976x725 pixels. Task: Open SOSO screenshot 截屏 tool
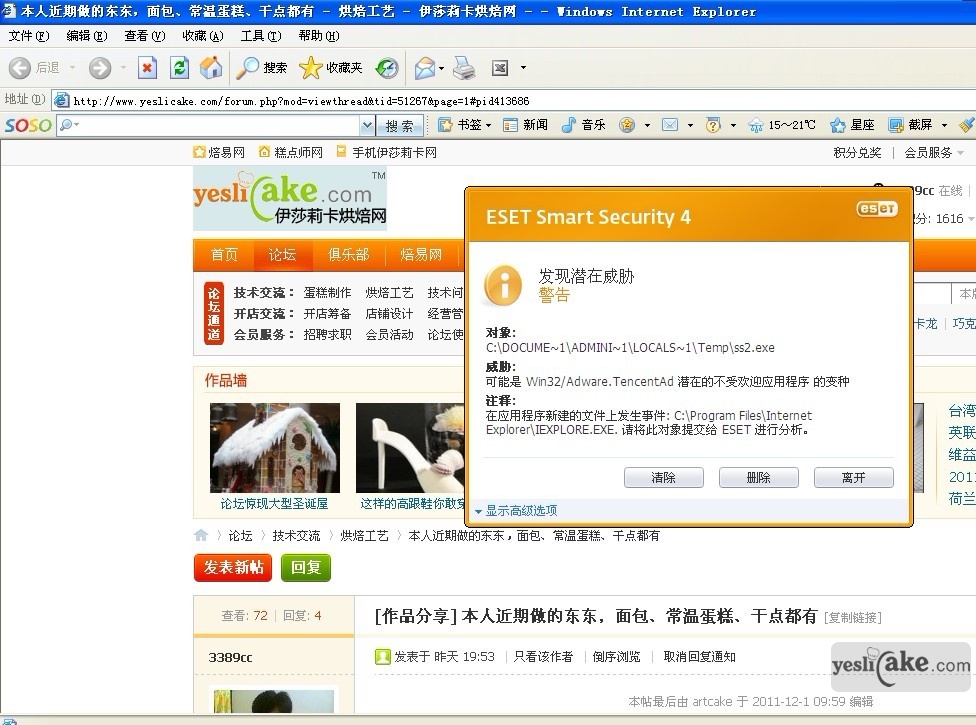(x=910, y=125)
